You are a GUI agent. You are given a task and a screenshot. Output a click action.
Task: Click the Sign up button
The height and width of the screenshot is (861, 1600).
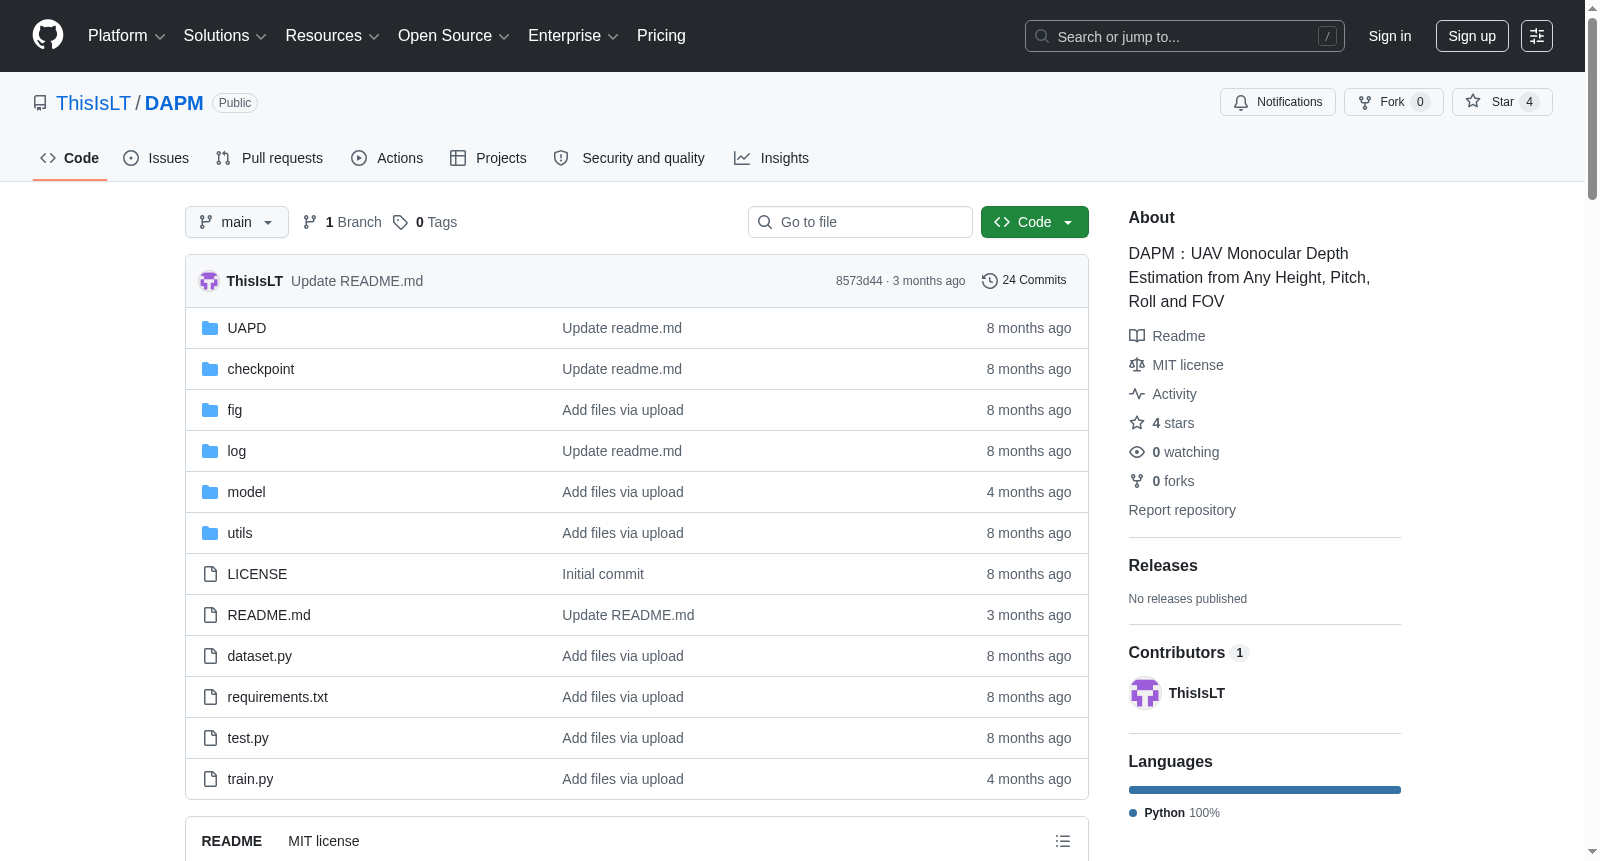1472,36
